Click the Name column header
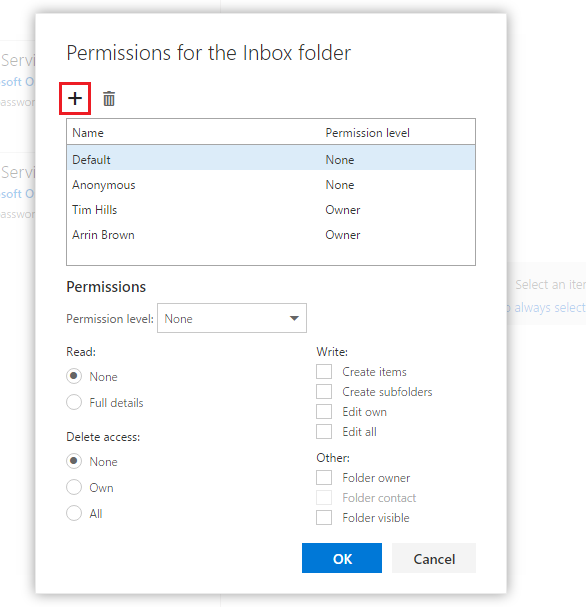This screenshot has width=586, height=607. click(88, 133)
